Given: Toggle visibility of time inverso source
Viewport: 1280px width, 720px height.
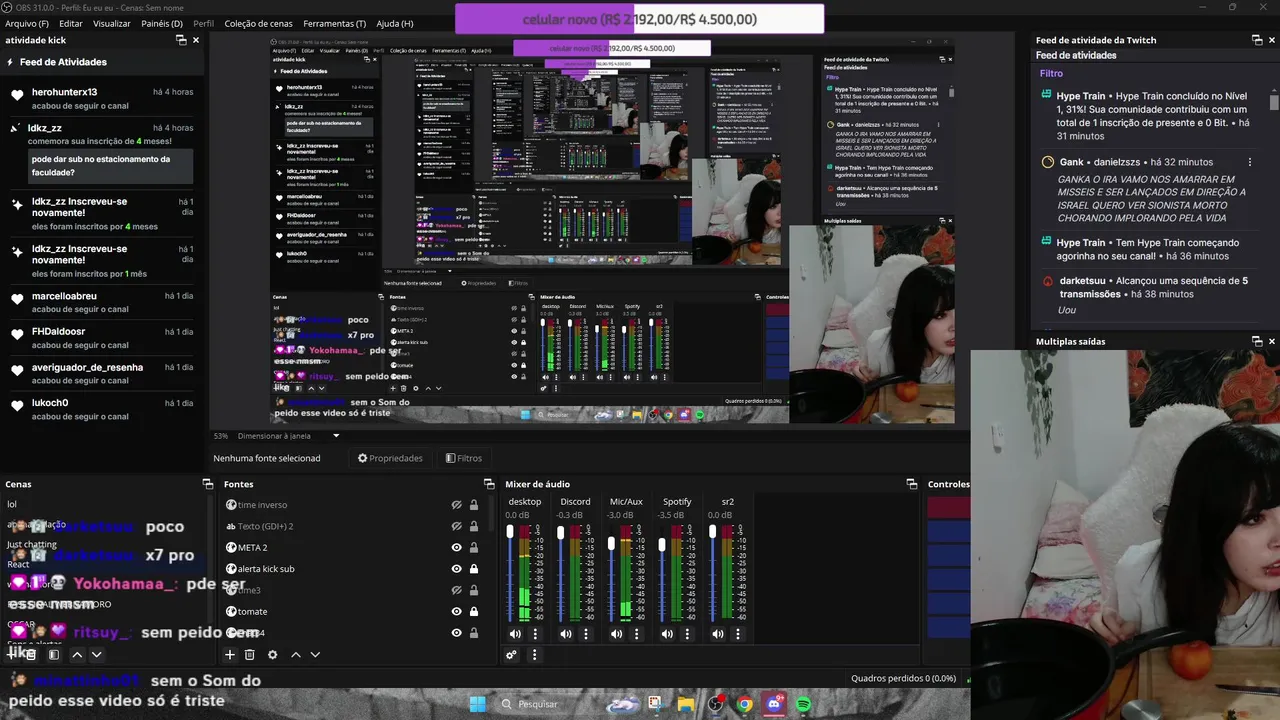Looking at the screenshot, I should tap(456, 505).
